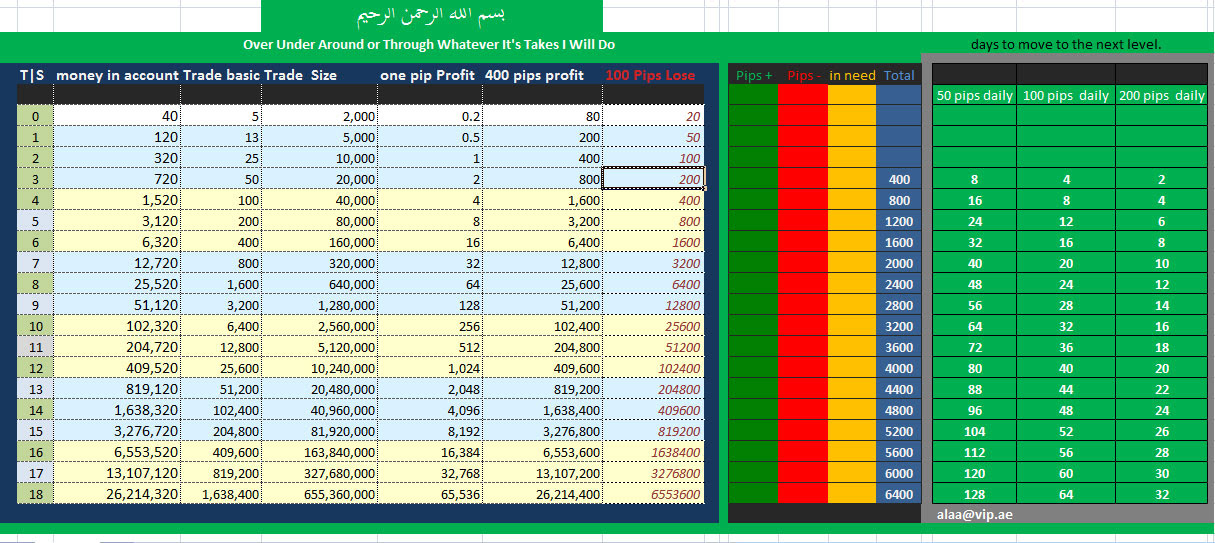Click the T|S row label '0'
The height and width of the screenshot is (543, 1215).
click(x=35, y=116)
